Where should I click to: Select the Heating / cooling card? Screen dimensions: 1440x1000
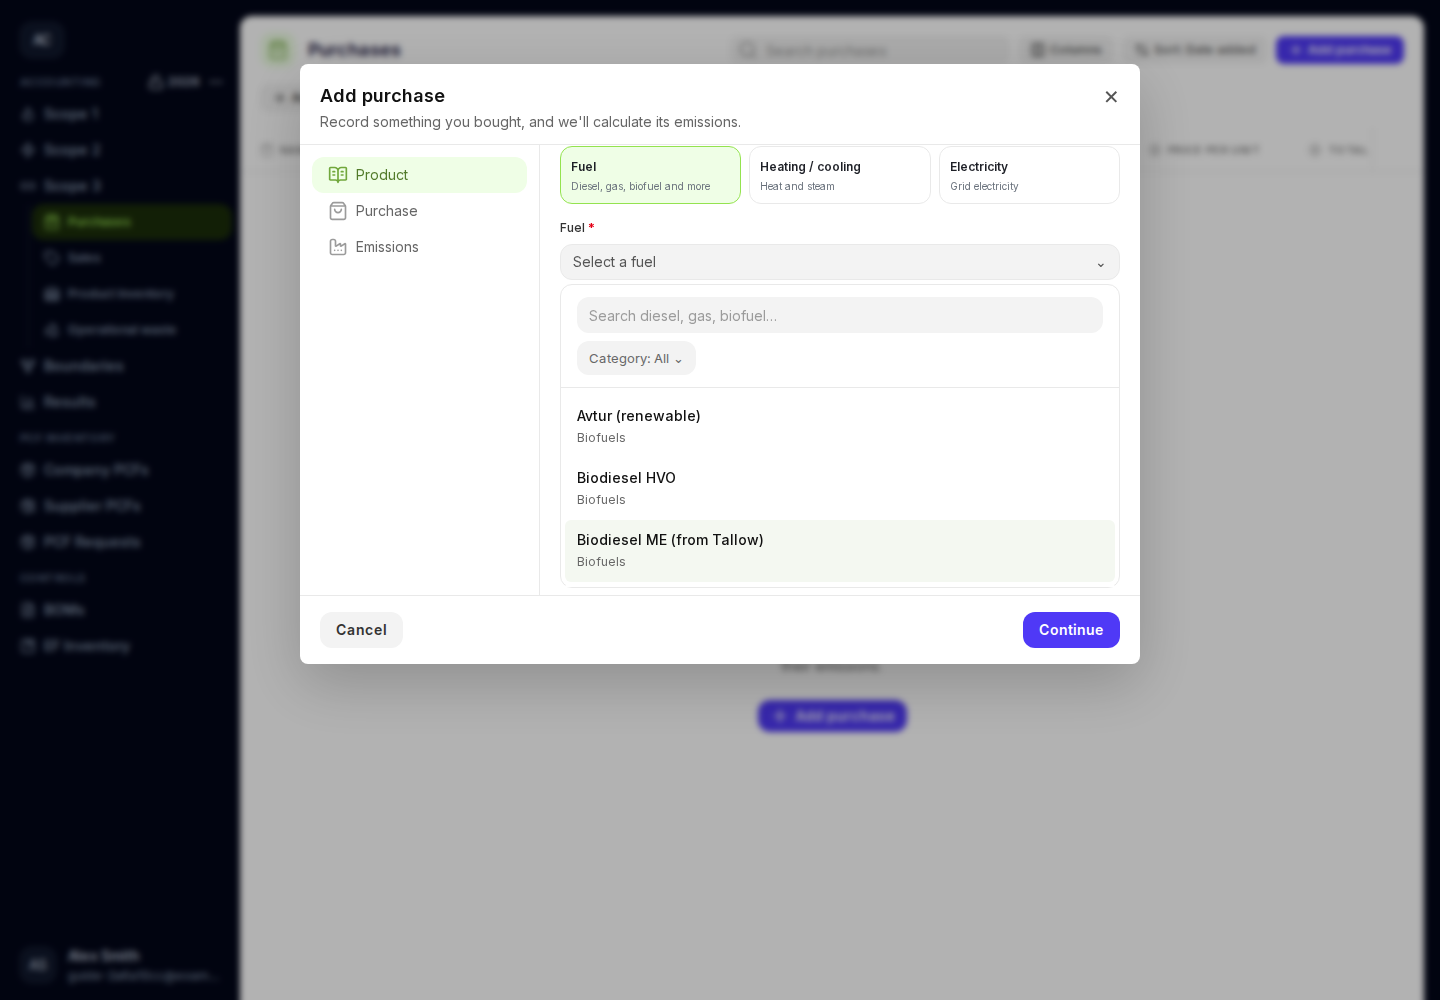[x=840, y=175]
